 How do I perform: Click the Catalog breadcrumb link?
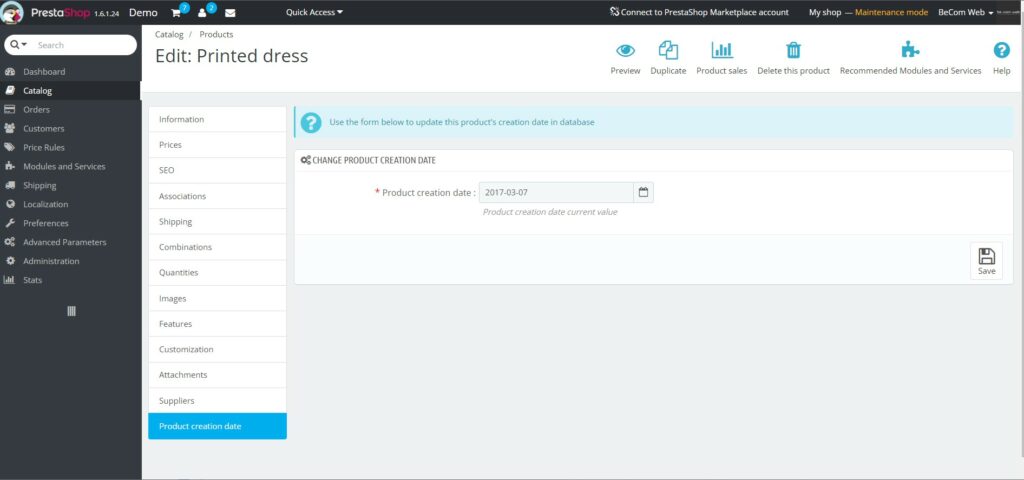pos(169,35)
